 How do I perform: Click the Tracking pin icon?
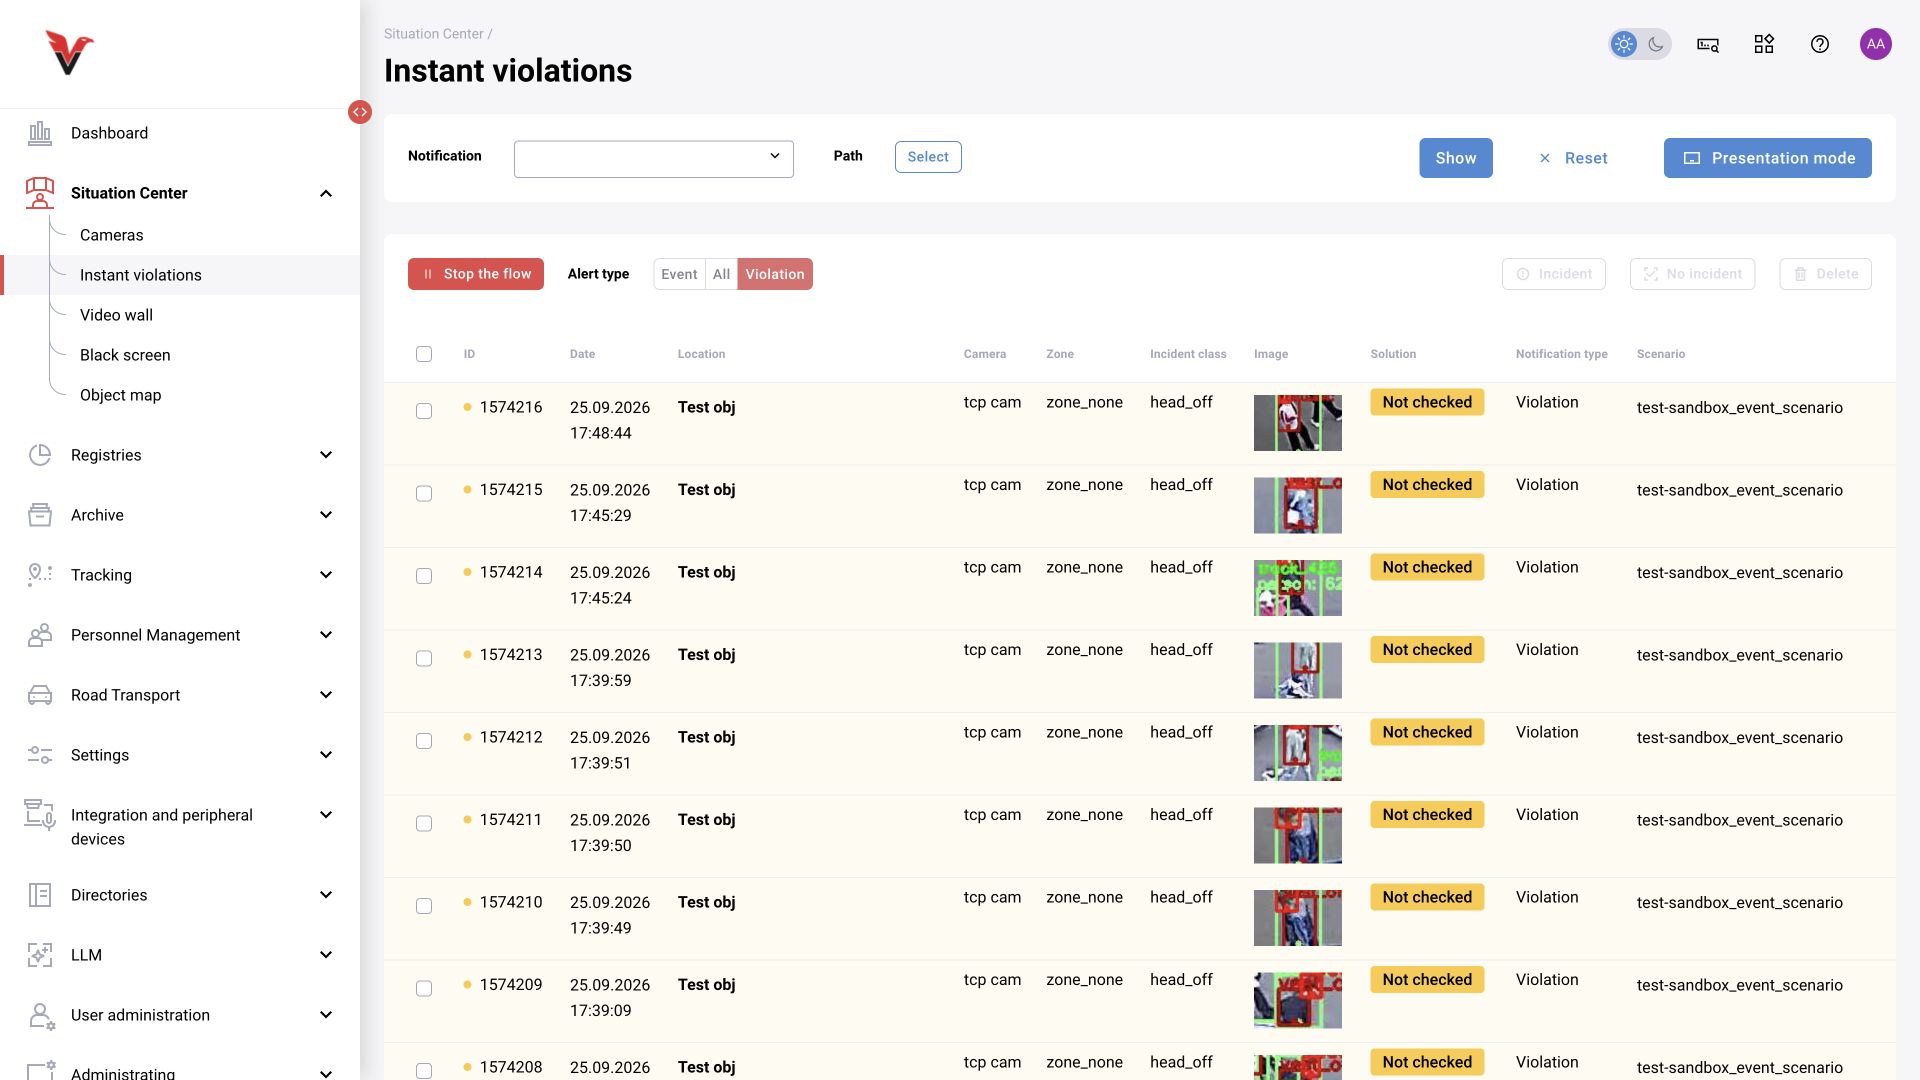pyautogui.click(x=40, y=575)
